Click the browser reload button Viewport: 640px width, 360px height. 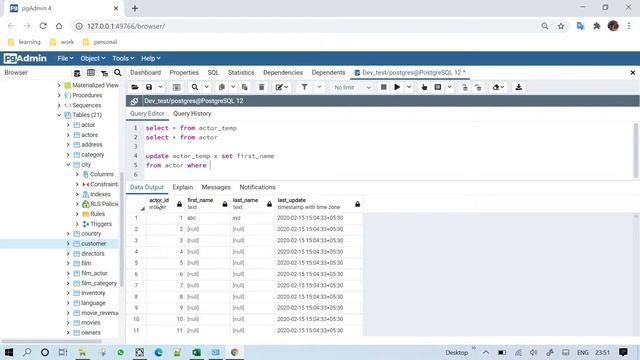43,26
